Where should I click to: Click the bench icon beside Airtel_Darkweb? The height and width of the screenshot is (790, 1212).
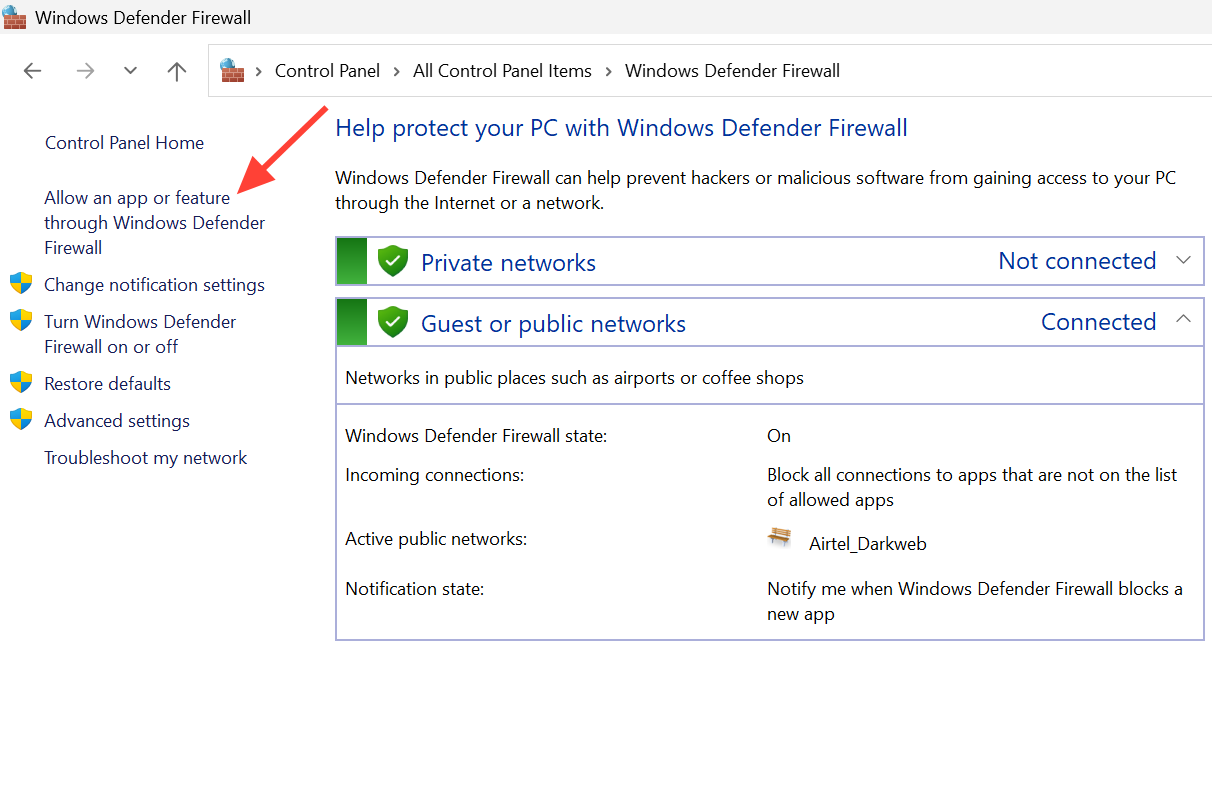(x=779, y=537)
